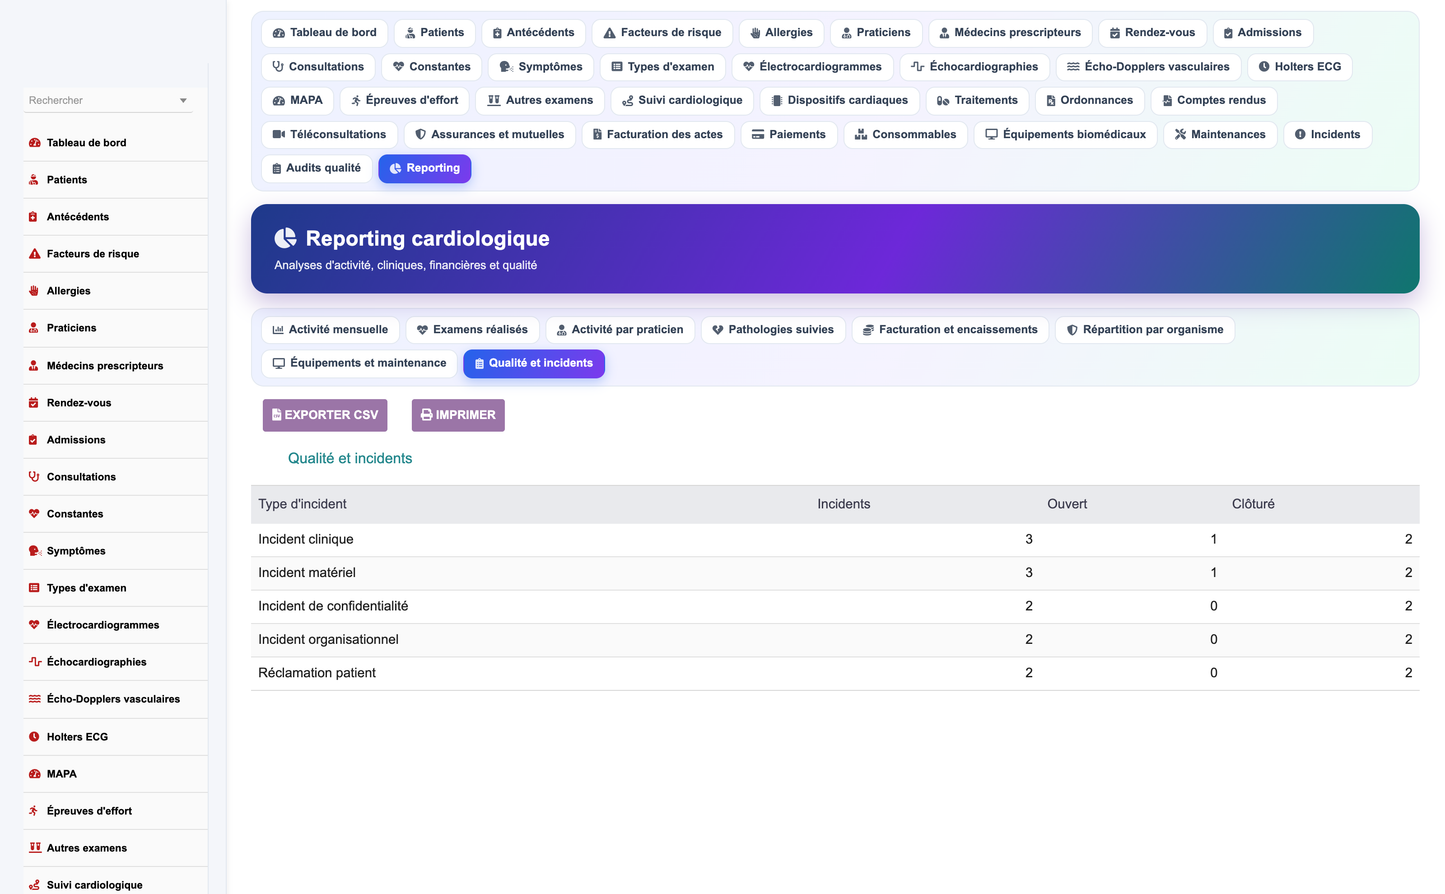This screenshot has height=894, width=1445.
Task: Click the Consultations stethoscope icon in sidebar
Action: [x=34, y=477]
